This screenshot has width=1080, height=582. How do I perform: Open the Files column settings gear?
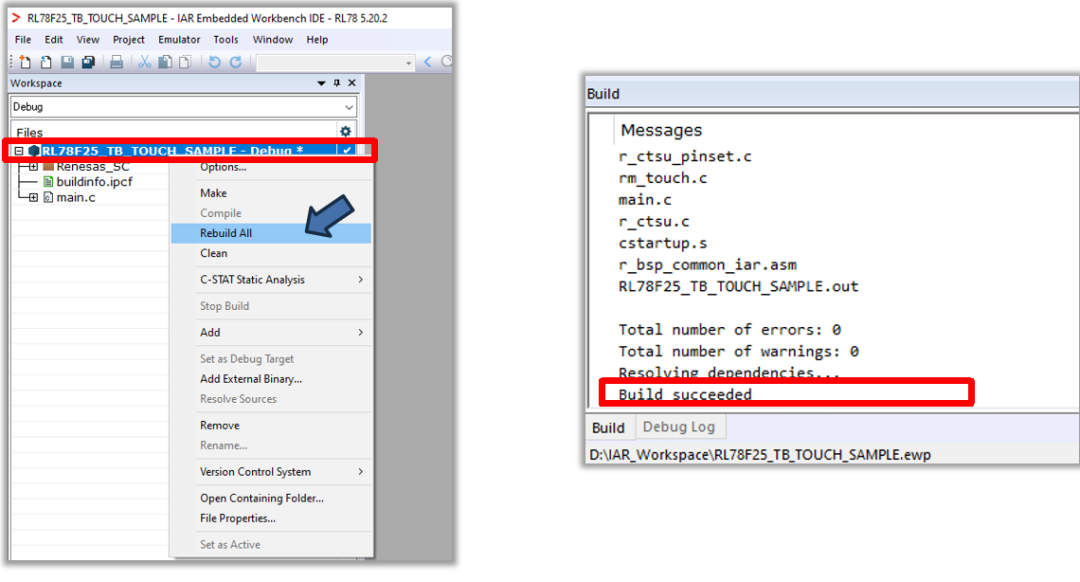(345, 131)
